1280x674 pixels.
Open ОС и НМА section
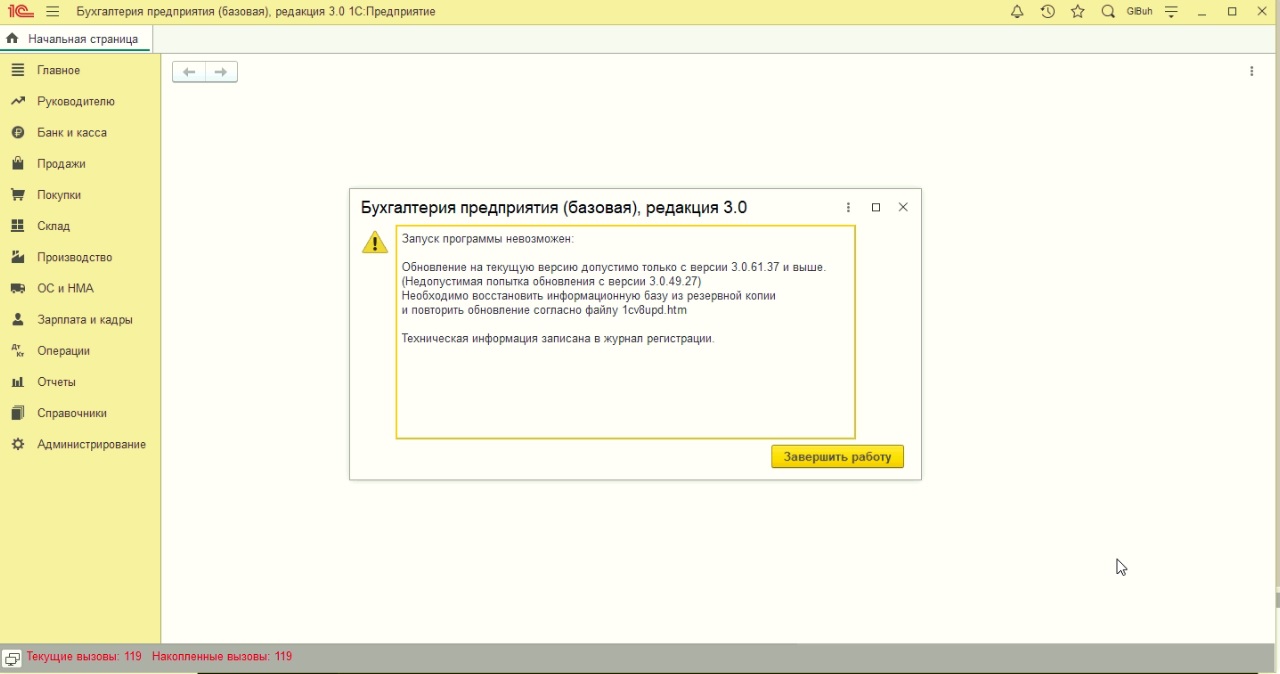(x=80, y=288)
